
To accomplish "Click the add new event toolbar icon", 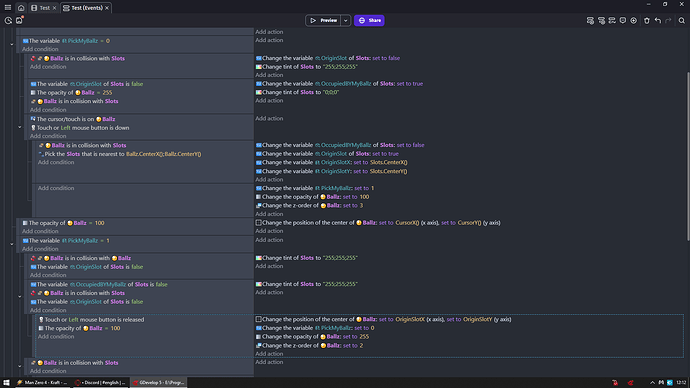I will pos(590,21).
